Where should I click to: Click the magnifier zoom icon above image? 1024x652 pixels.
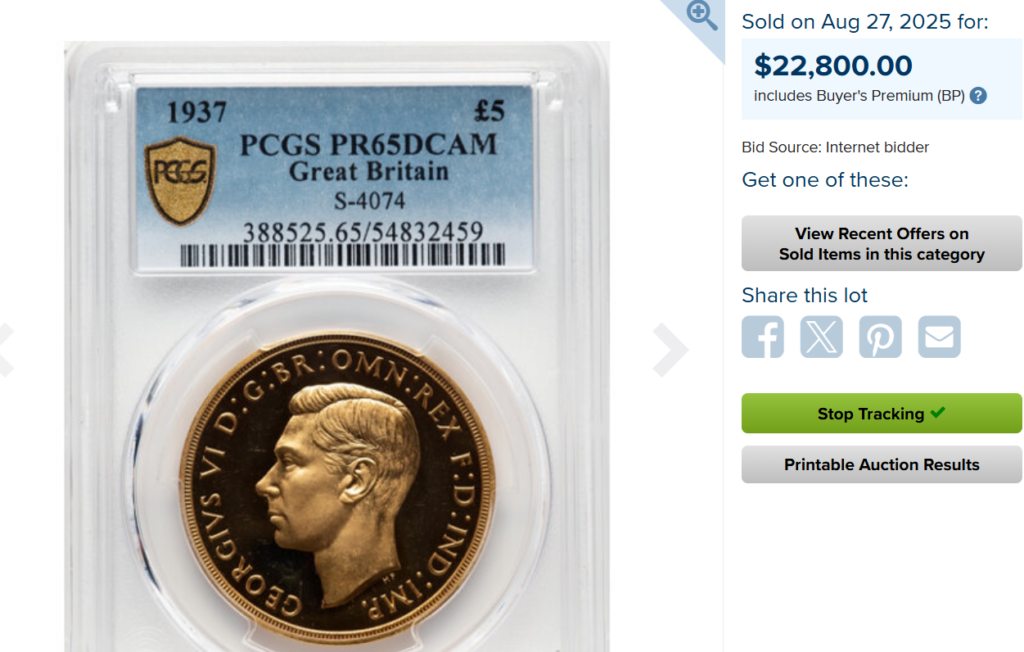point(702,15)
